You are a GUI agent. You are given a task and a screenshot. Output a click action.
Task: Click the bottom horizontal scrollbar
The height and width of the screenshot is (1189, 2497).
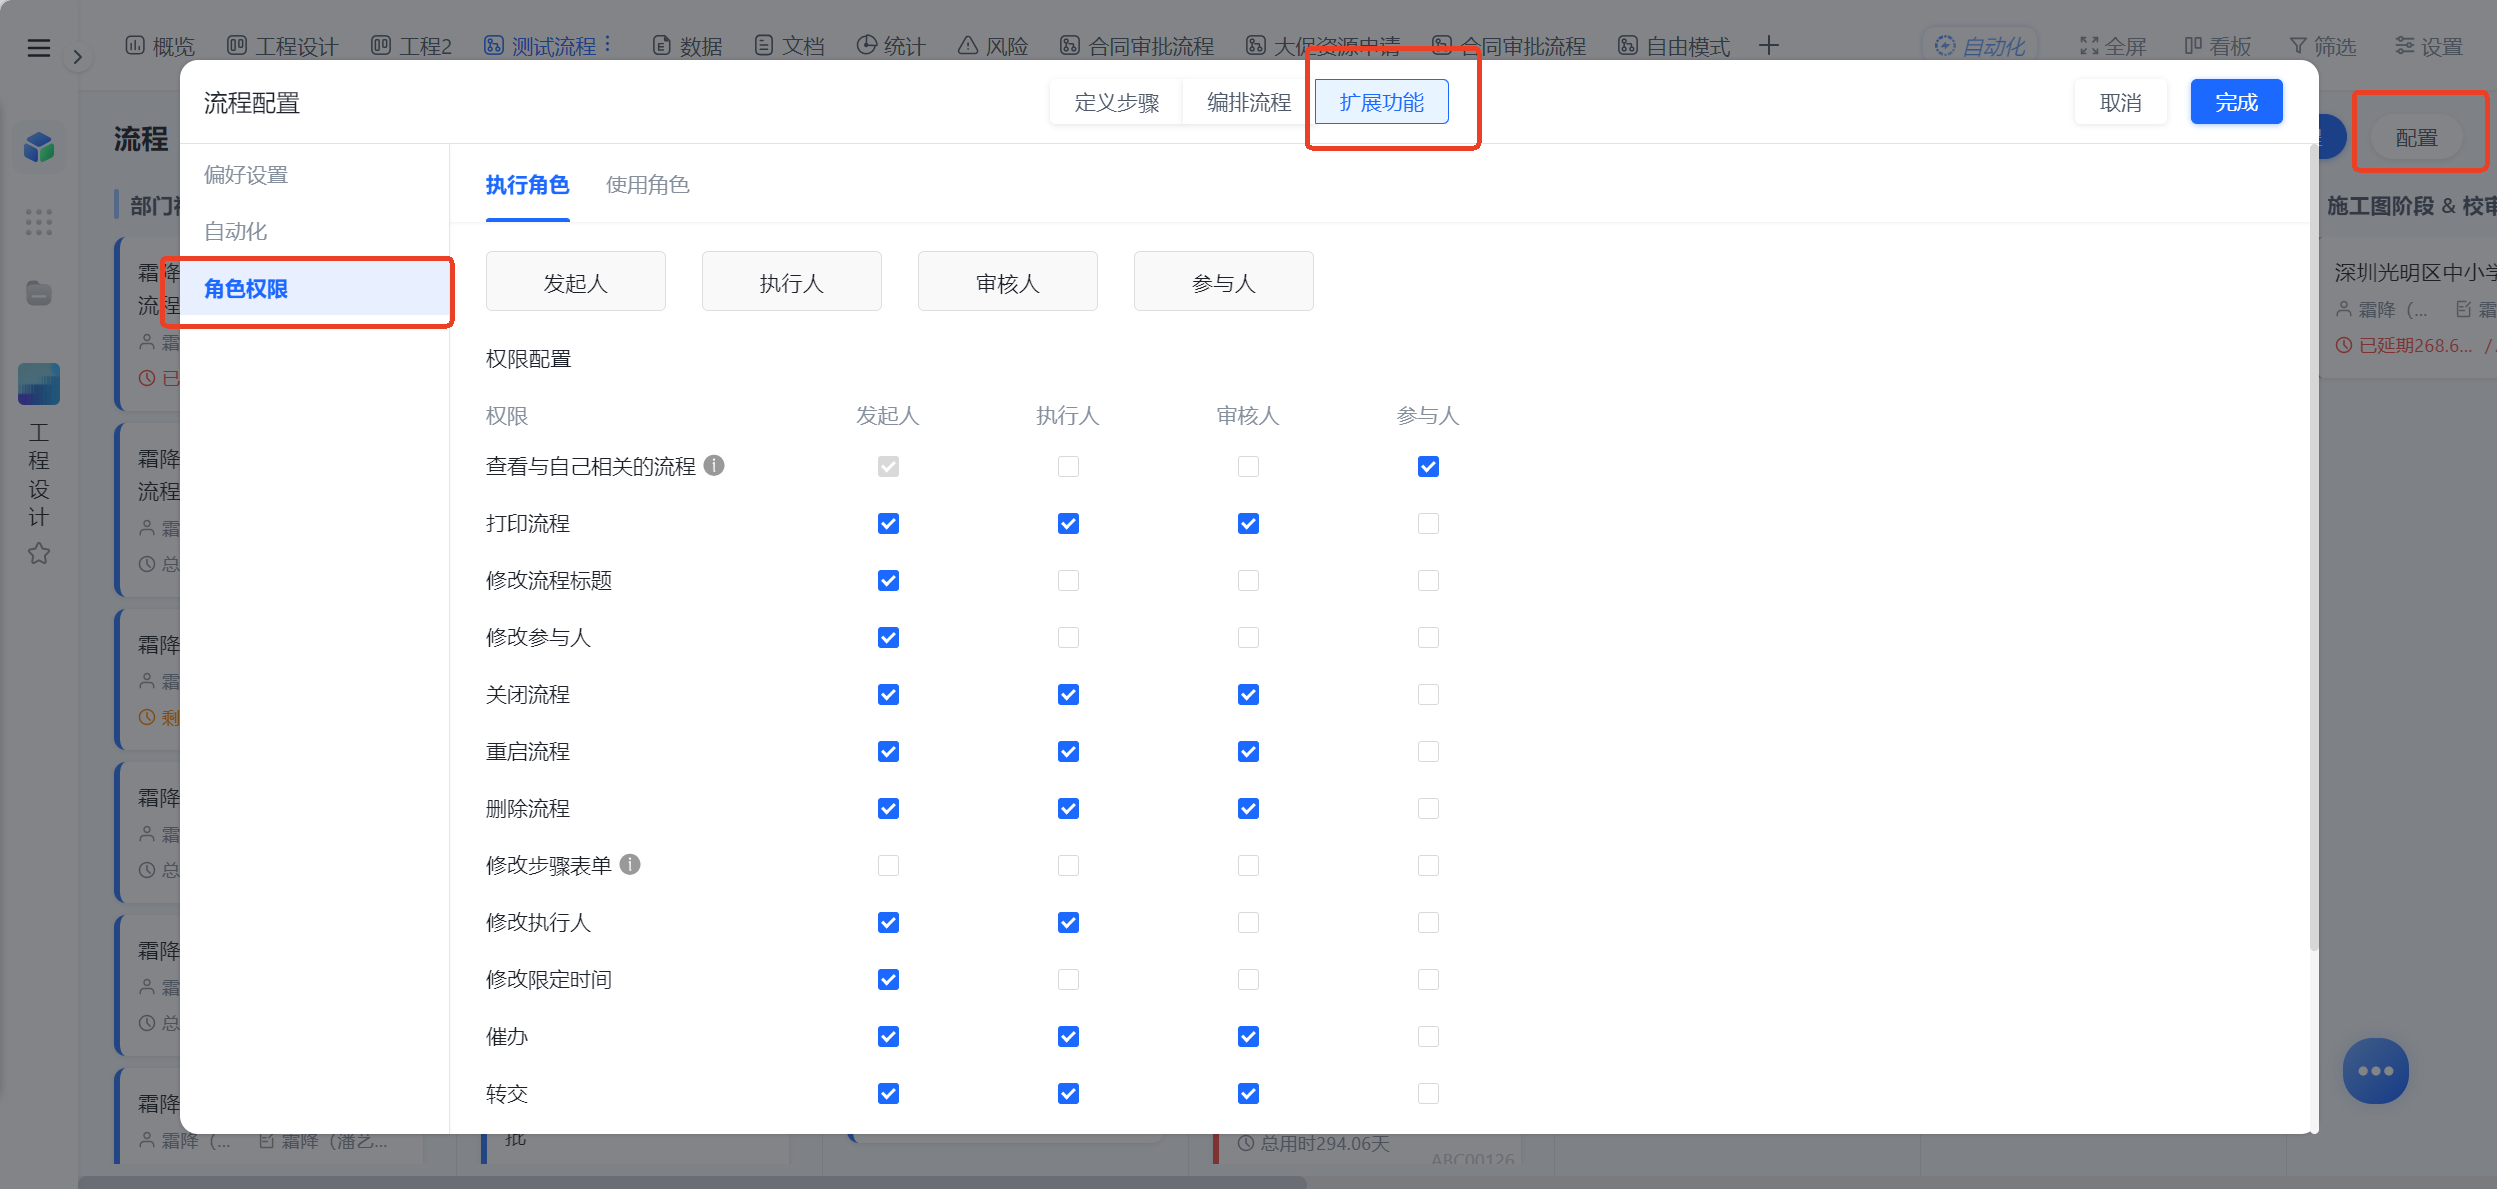click(692, 1182)
